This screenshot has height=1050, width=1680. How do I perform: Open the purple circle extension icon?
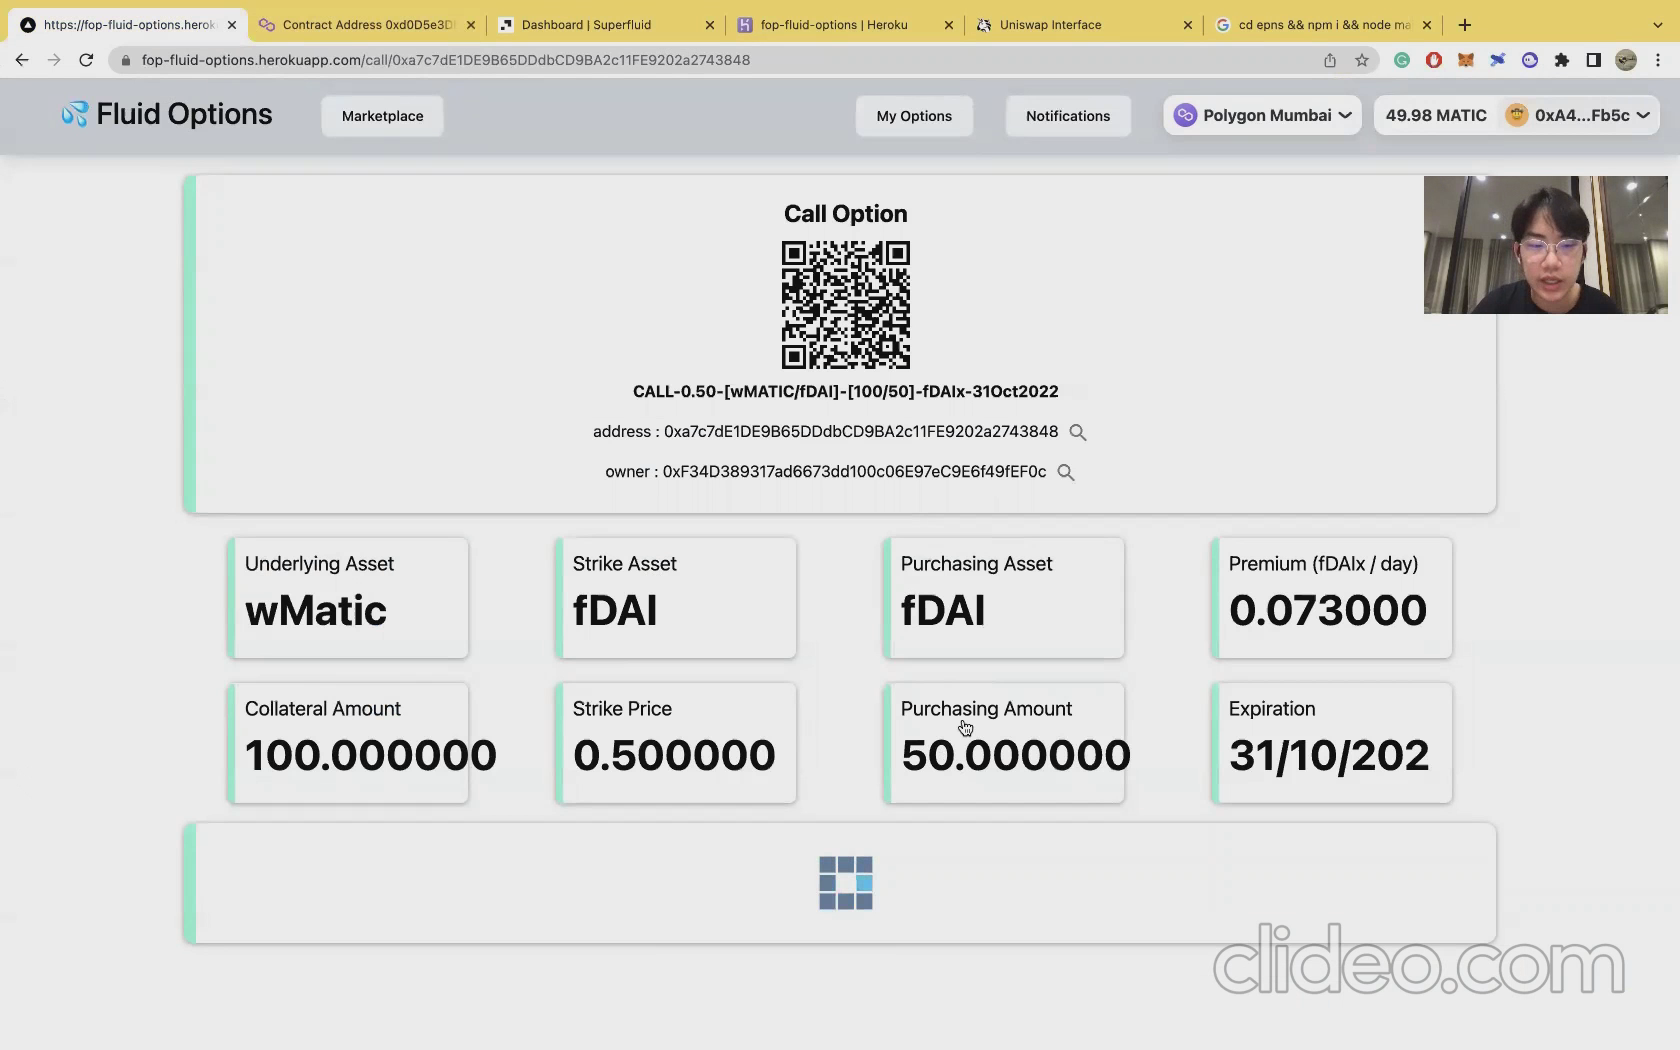coord(1530,60)
